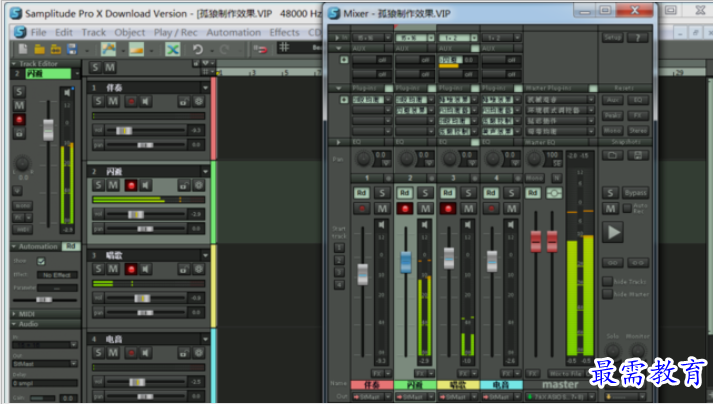Image resolution: width=713 pixels, height=404 pixels.
Task: Mute mixer channel 2 with M button
Action: 424,209
